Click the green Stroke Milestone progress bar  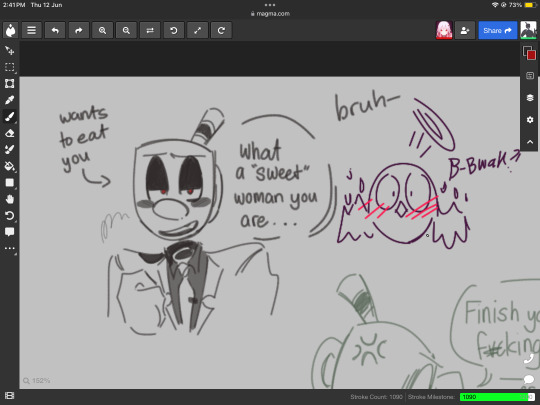(x=498, y=397)
